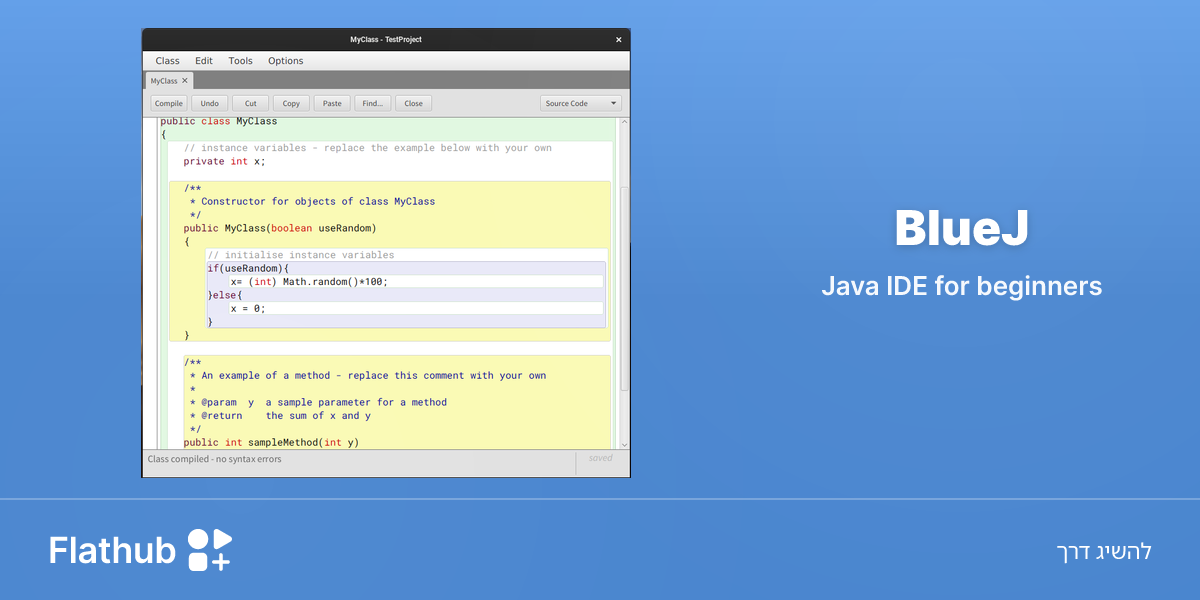Click the "Flathub" wordmark text
The height and width of the screenshot is (600, 1200).
[112, 550]
